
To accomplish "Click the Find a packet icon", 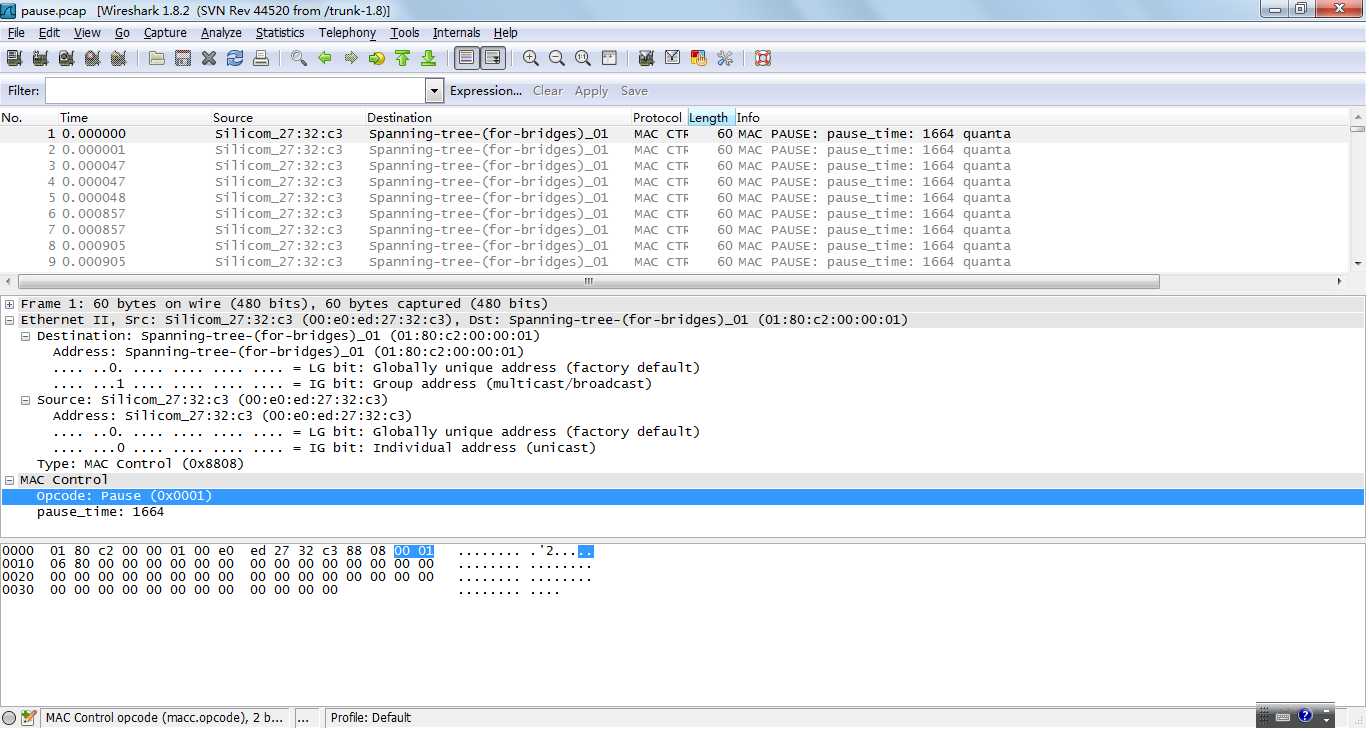I will (298, 58).
